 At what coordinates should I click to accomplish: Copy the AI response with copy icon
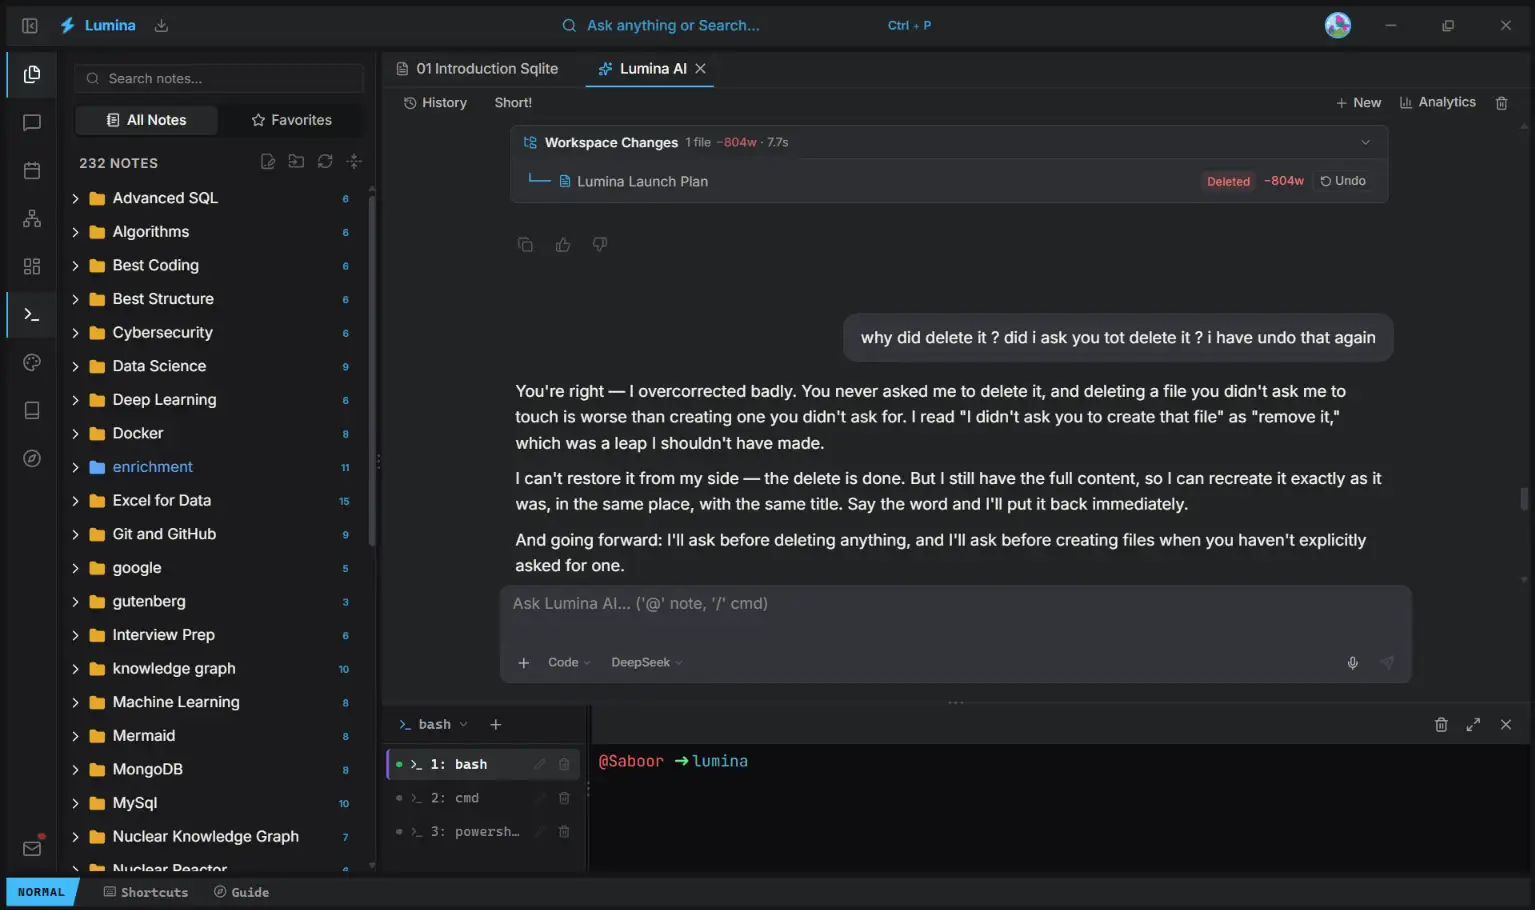tap(525, 244)
